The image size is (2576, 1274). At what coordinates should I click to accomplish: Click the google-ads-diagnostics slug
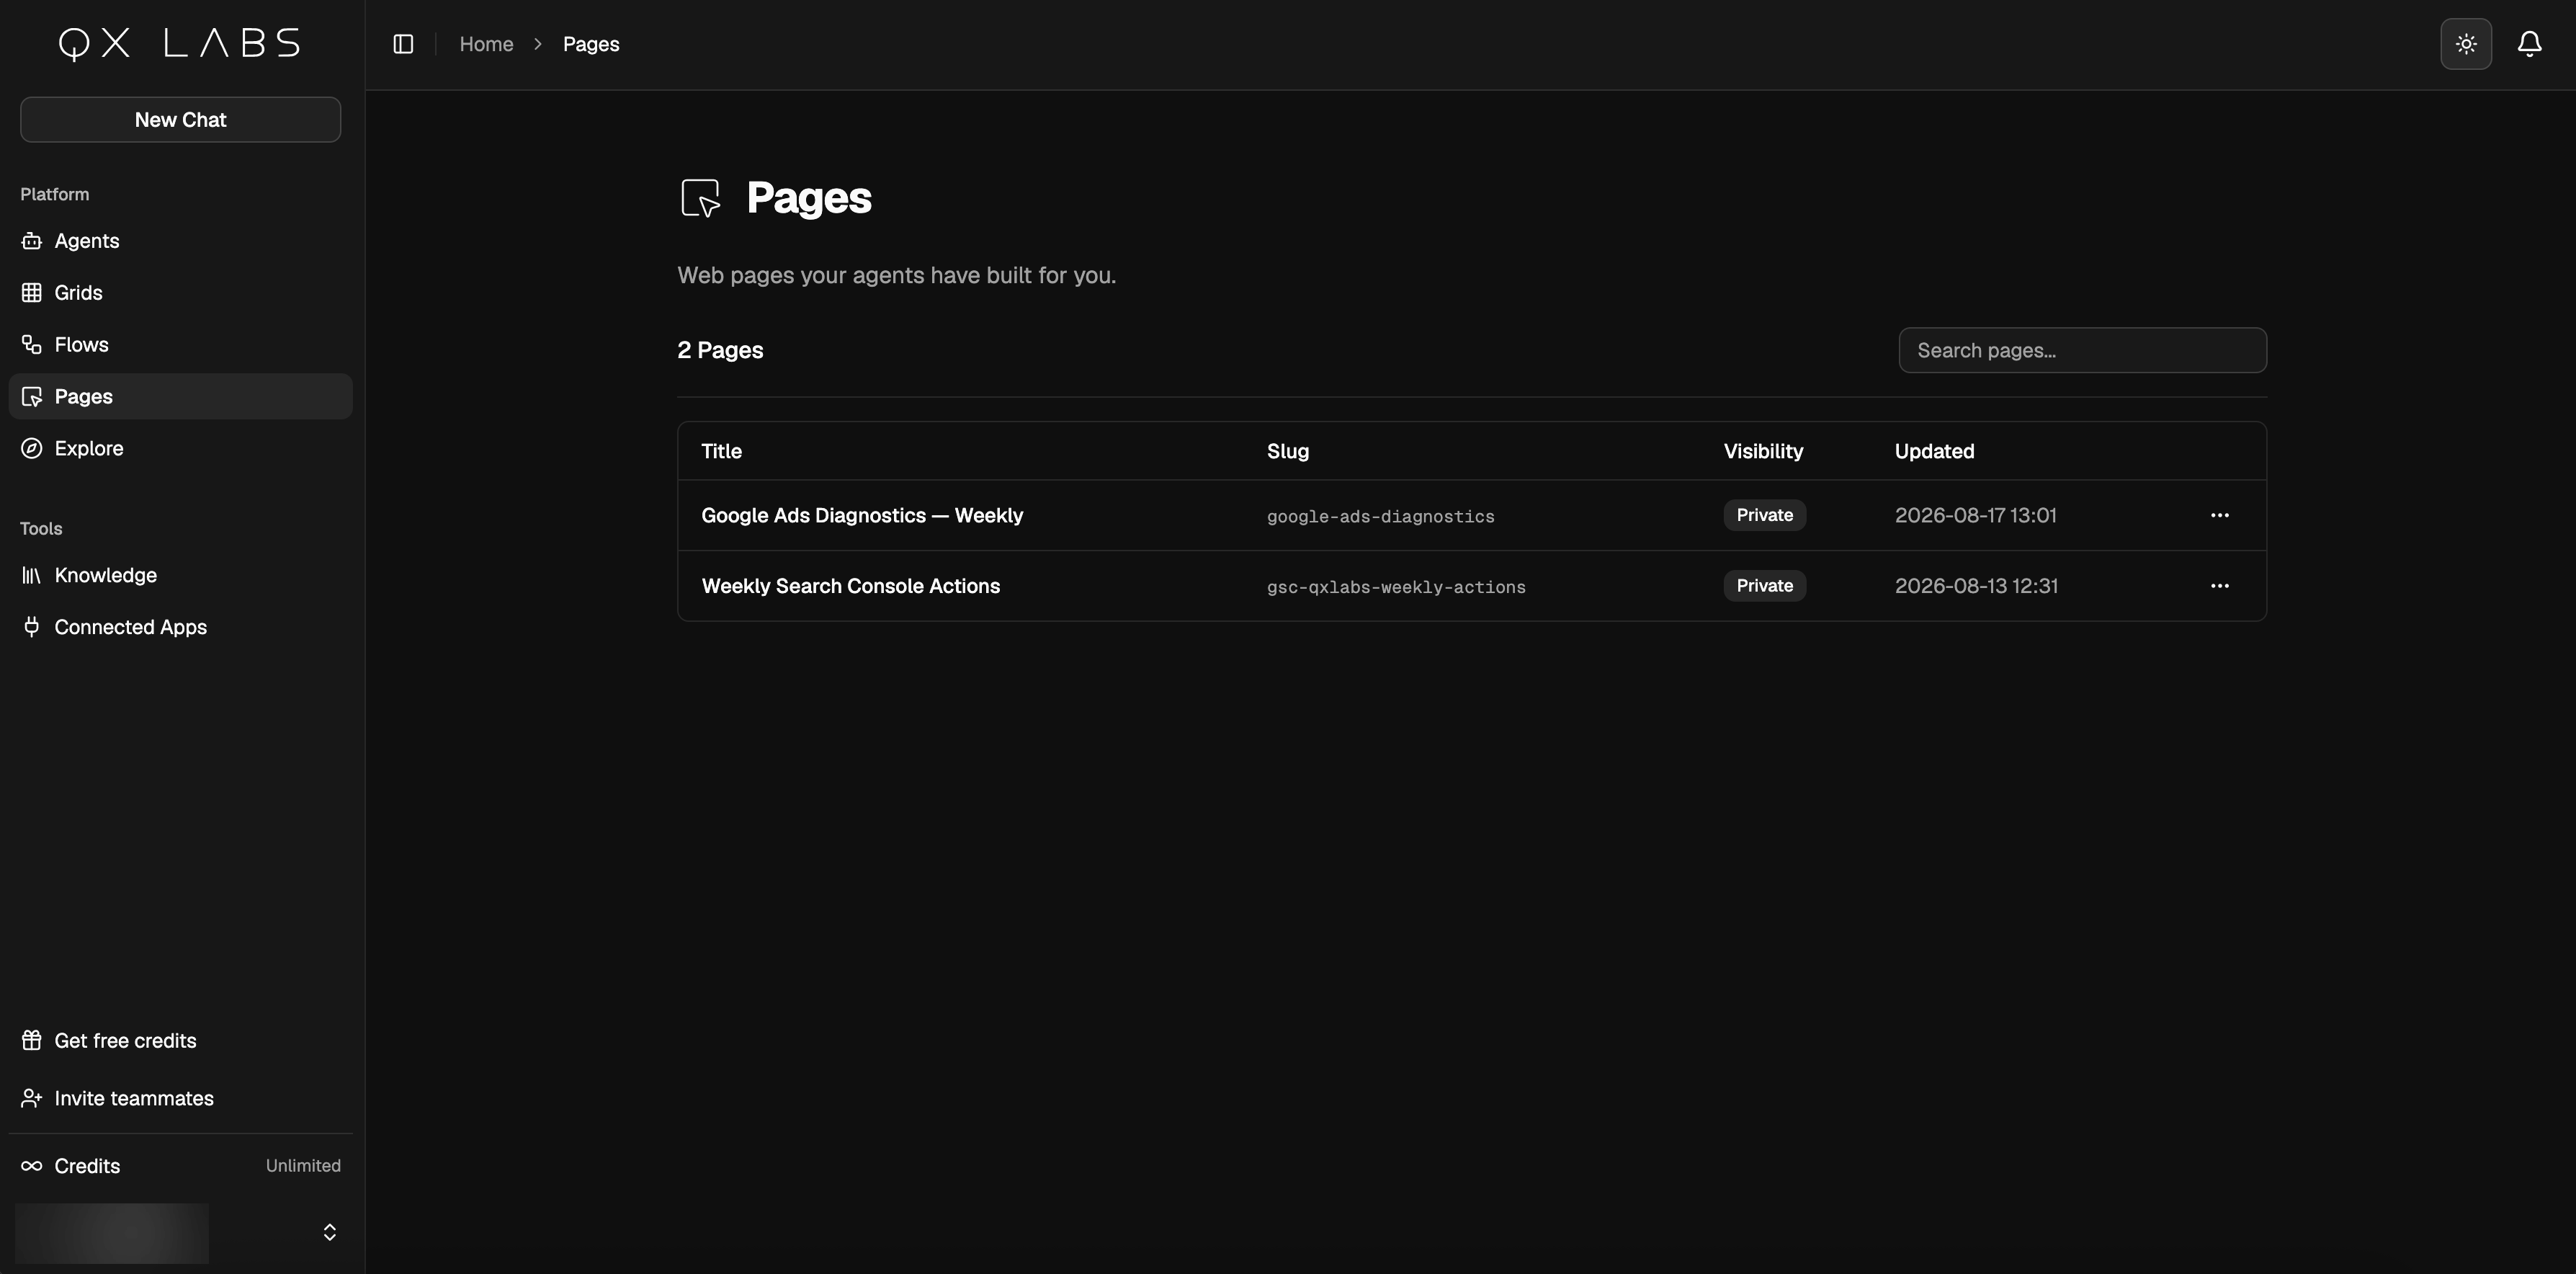[1380, 517]
